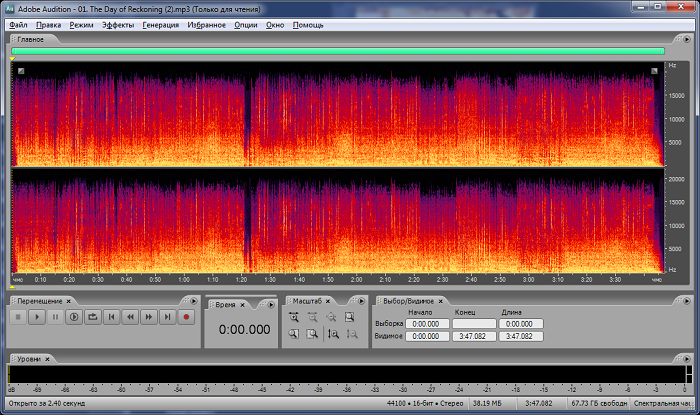Click the Stop playback button
This screenshot has height=415, width=700.
tap(18, 317)
